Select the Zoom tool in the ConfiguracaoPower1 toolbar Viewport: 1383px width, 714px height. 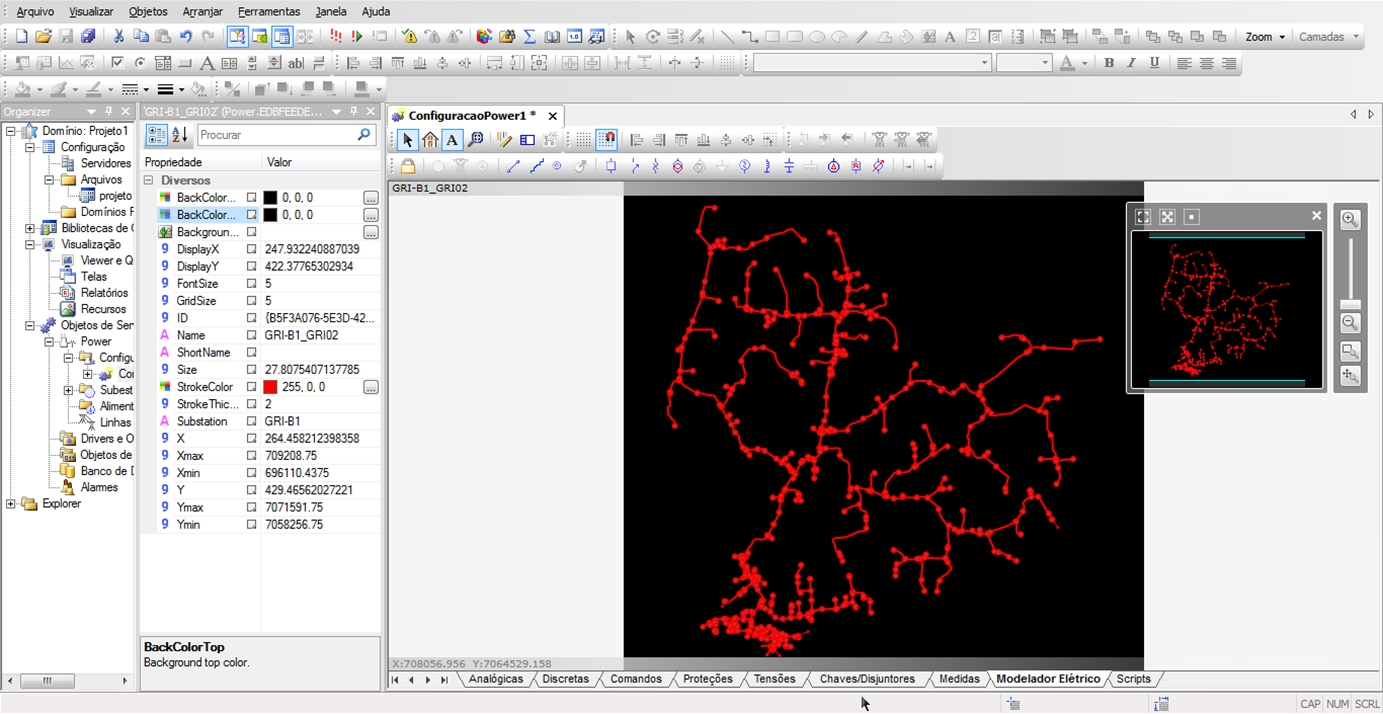(475, 140)
